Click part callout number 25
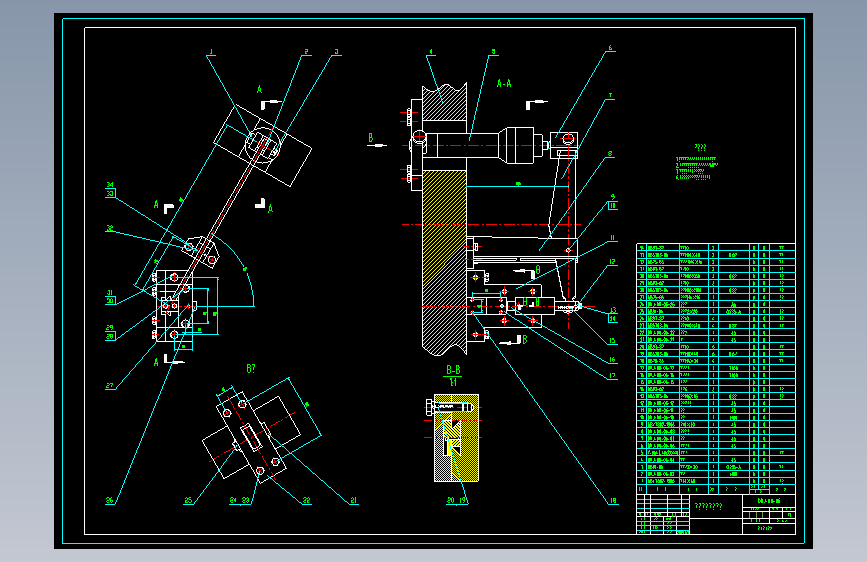Viewport: 867px width, 562px height. point(188,500)
